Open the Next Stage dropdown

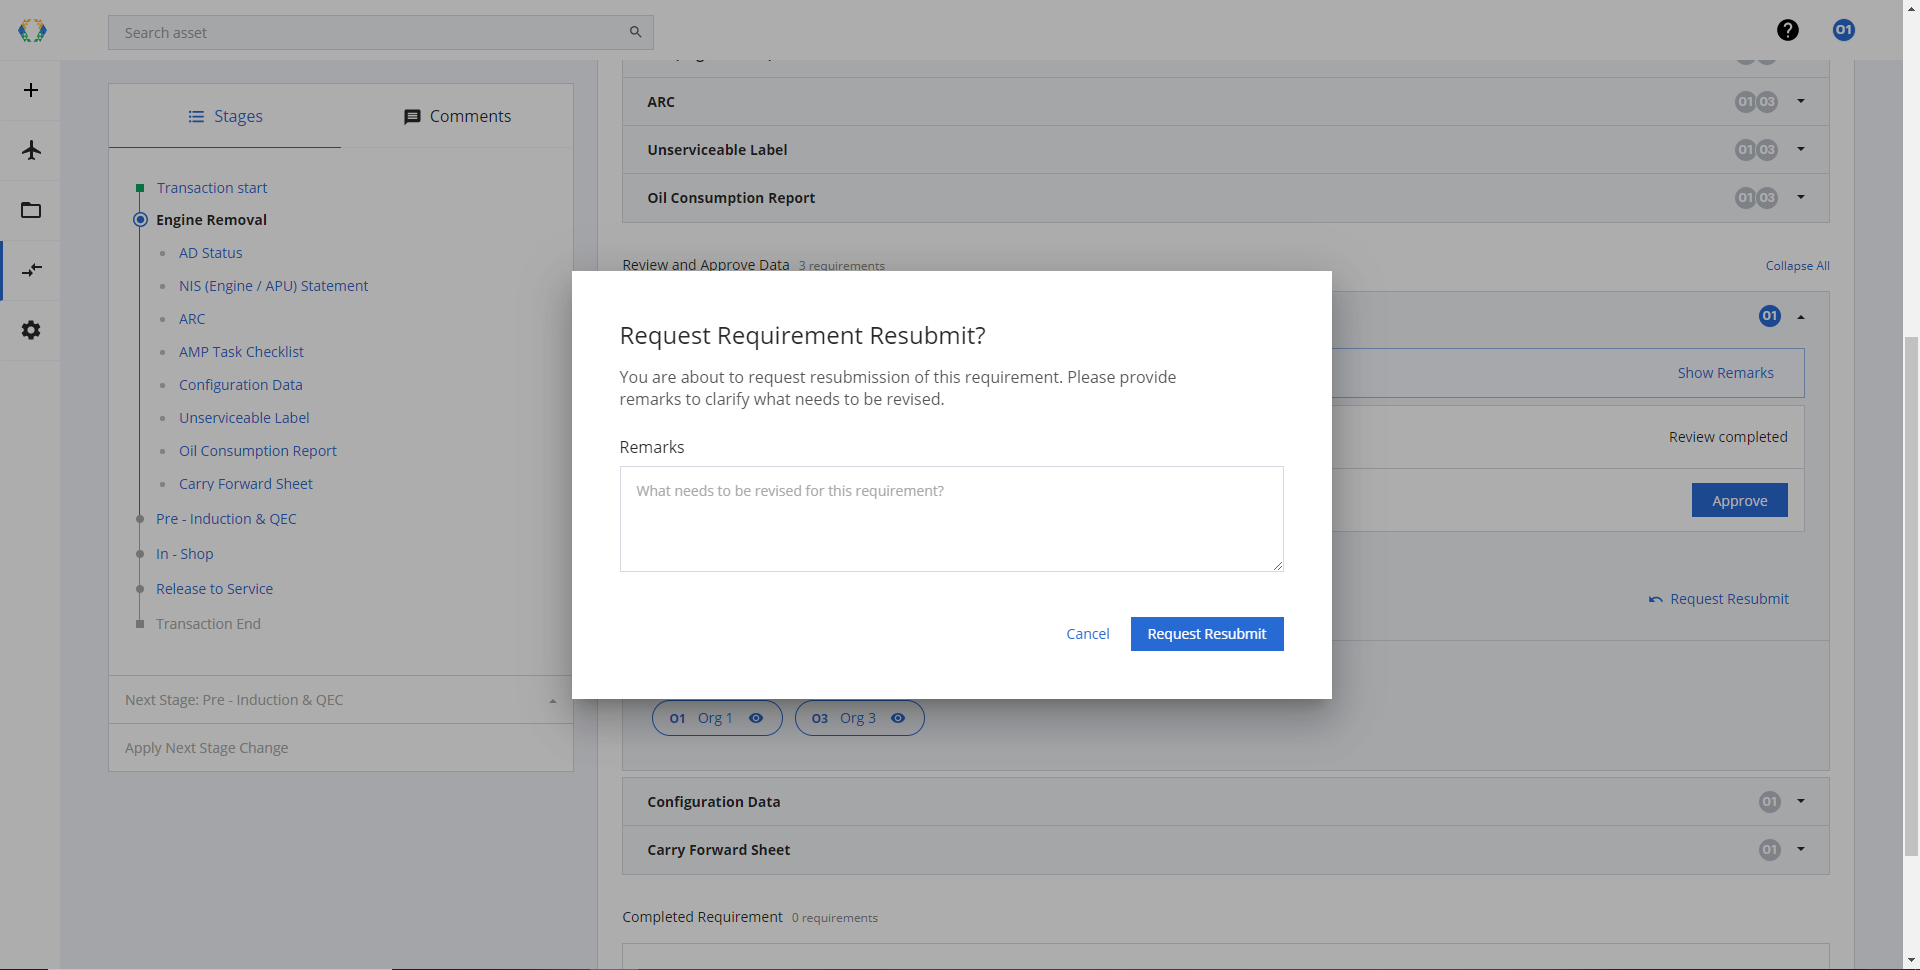(x=341, y=700)
